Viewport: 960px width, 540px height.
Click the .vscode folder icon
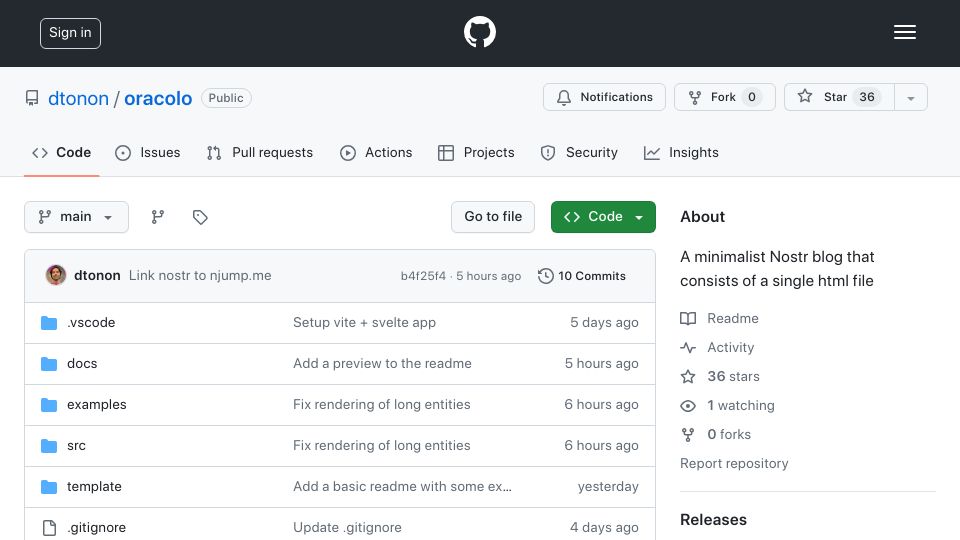(49, 323)
